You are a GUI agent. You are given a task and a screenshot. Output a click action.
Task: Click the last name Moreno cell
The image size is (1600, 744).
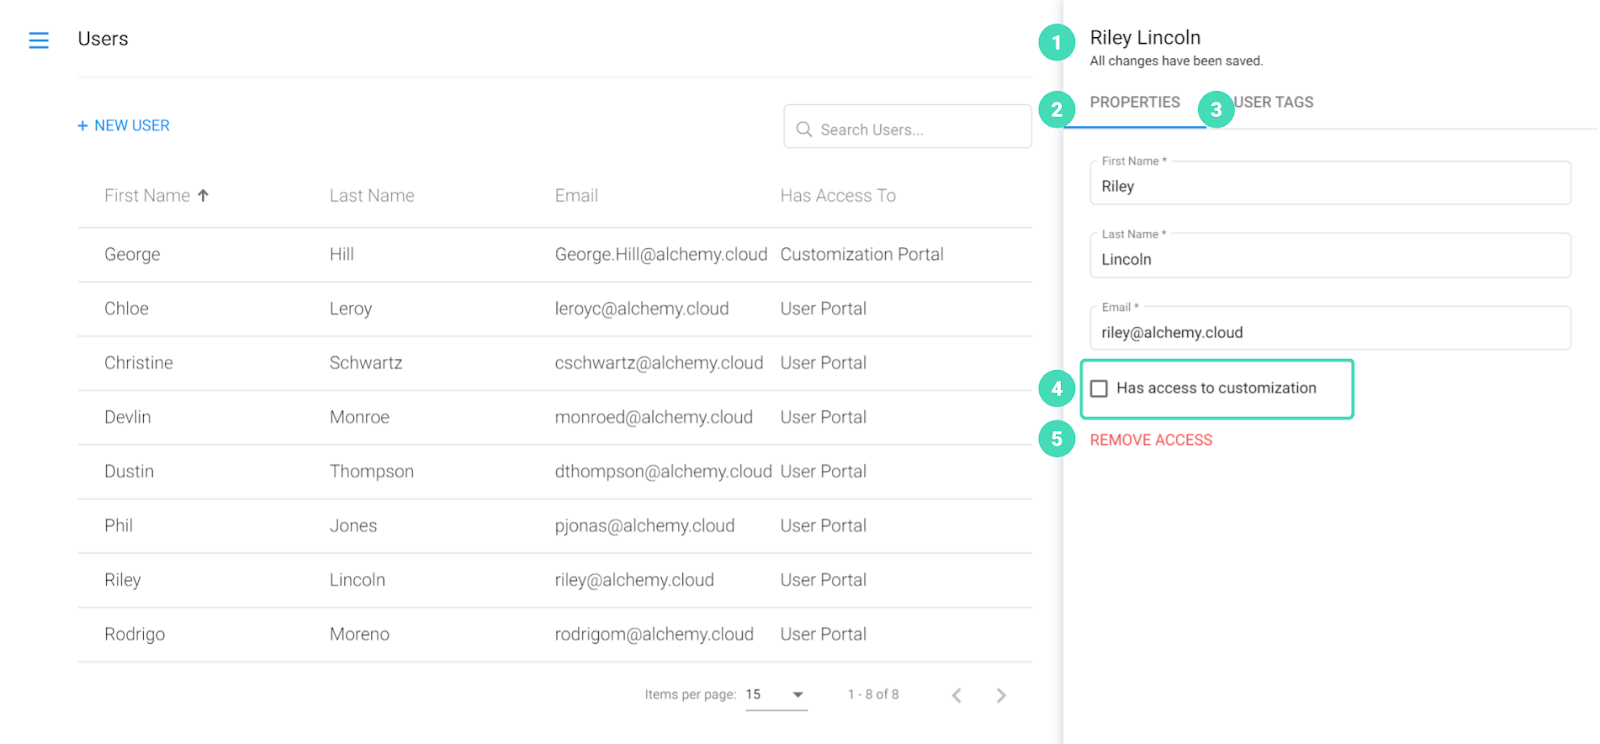pyautogui.click(x=360, y=634)
